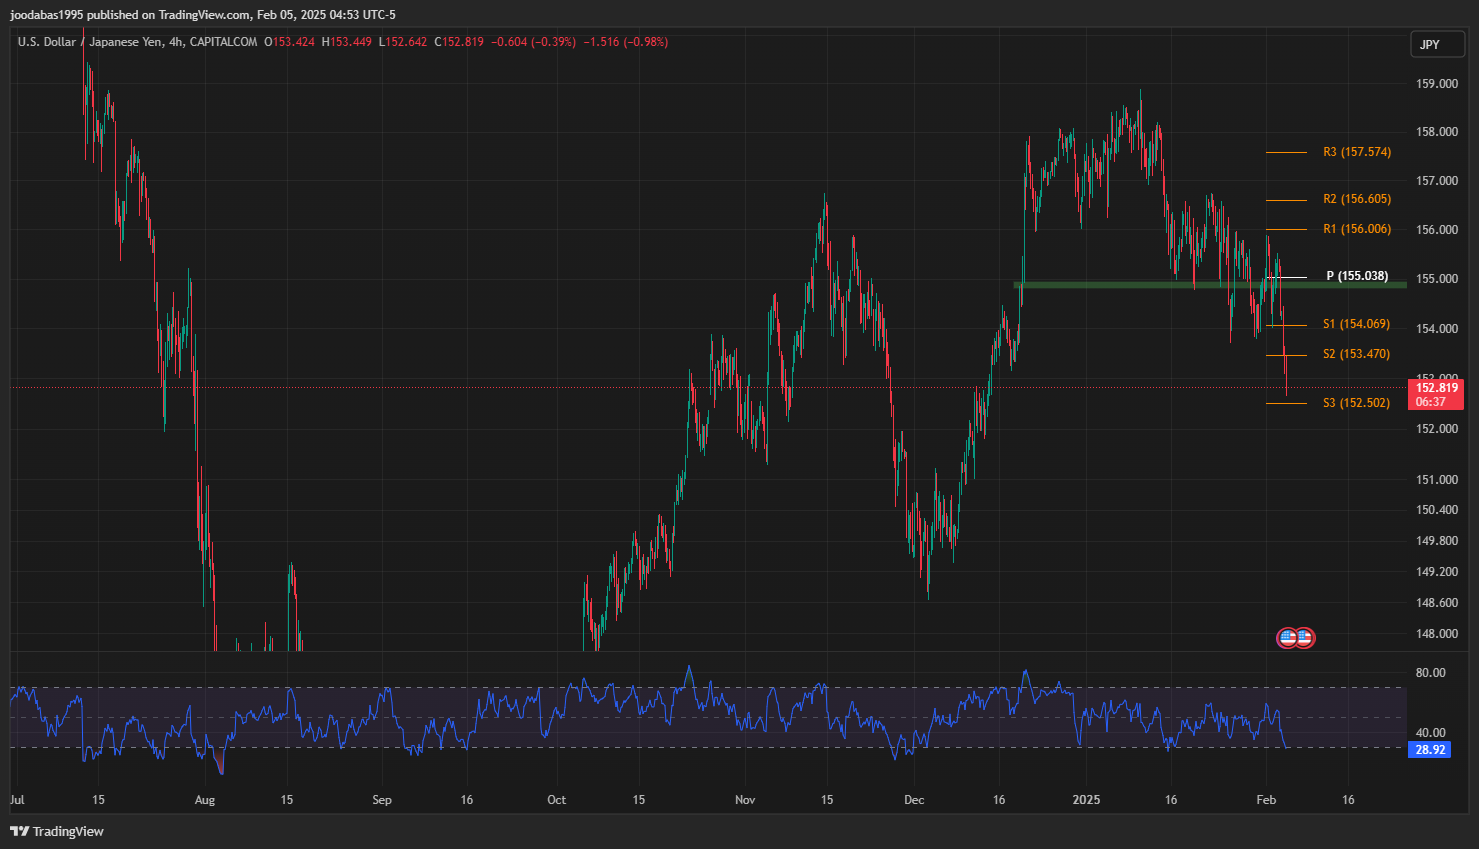The image size is (1479, 849).
Task: Click the S1 (154.069) support label
Action: [x=1356, y=324]
